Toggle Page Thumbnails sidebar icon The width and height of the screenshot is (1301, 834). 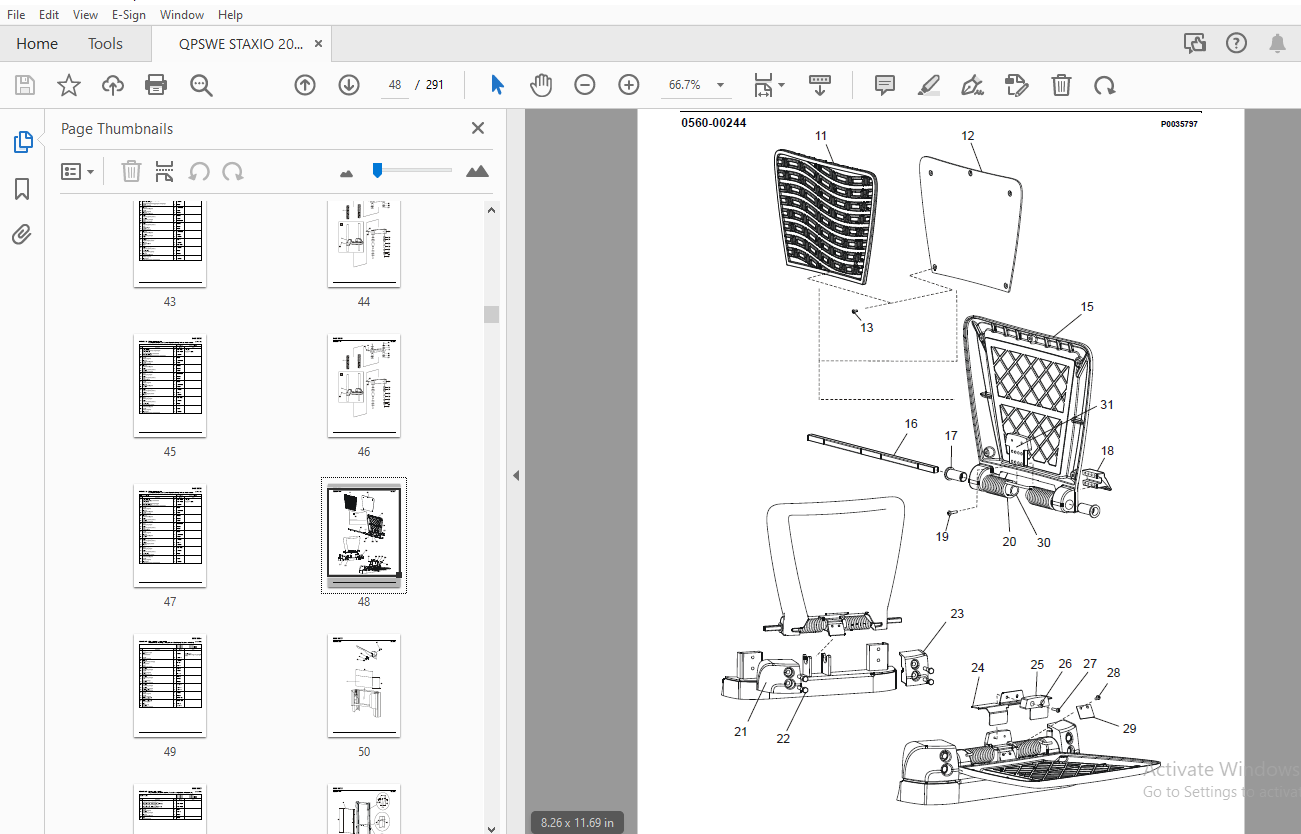(22, 142)
